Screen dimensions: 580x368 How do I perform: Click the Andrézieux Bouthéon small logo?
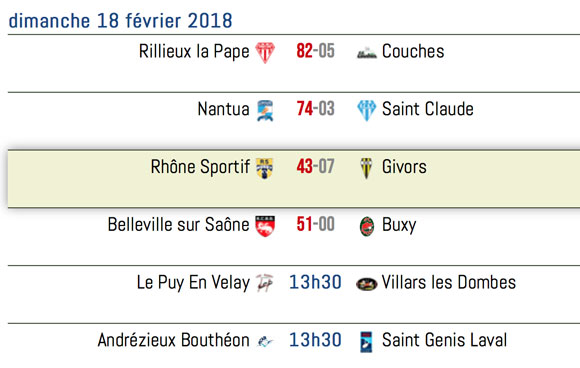pyautogui.click(x=265, y=341)
